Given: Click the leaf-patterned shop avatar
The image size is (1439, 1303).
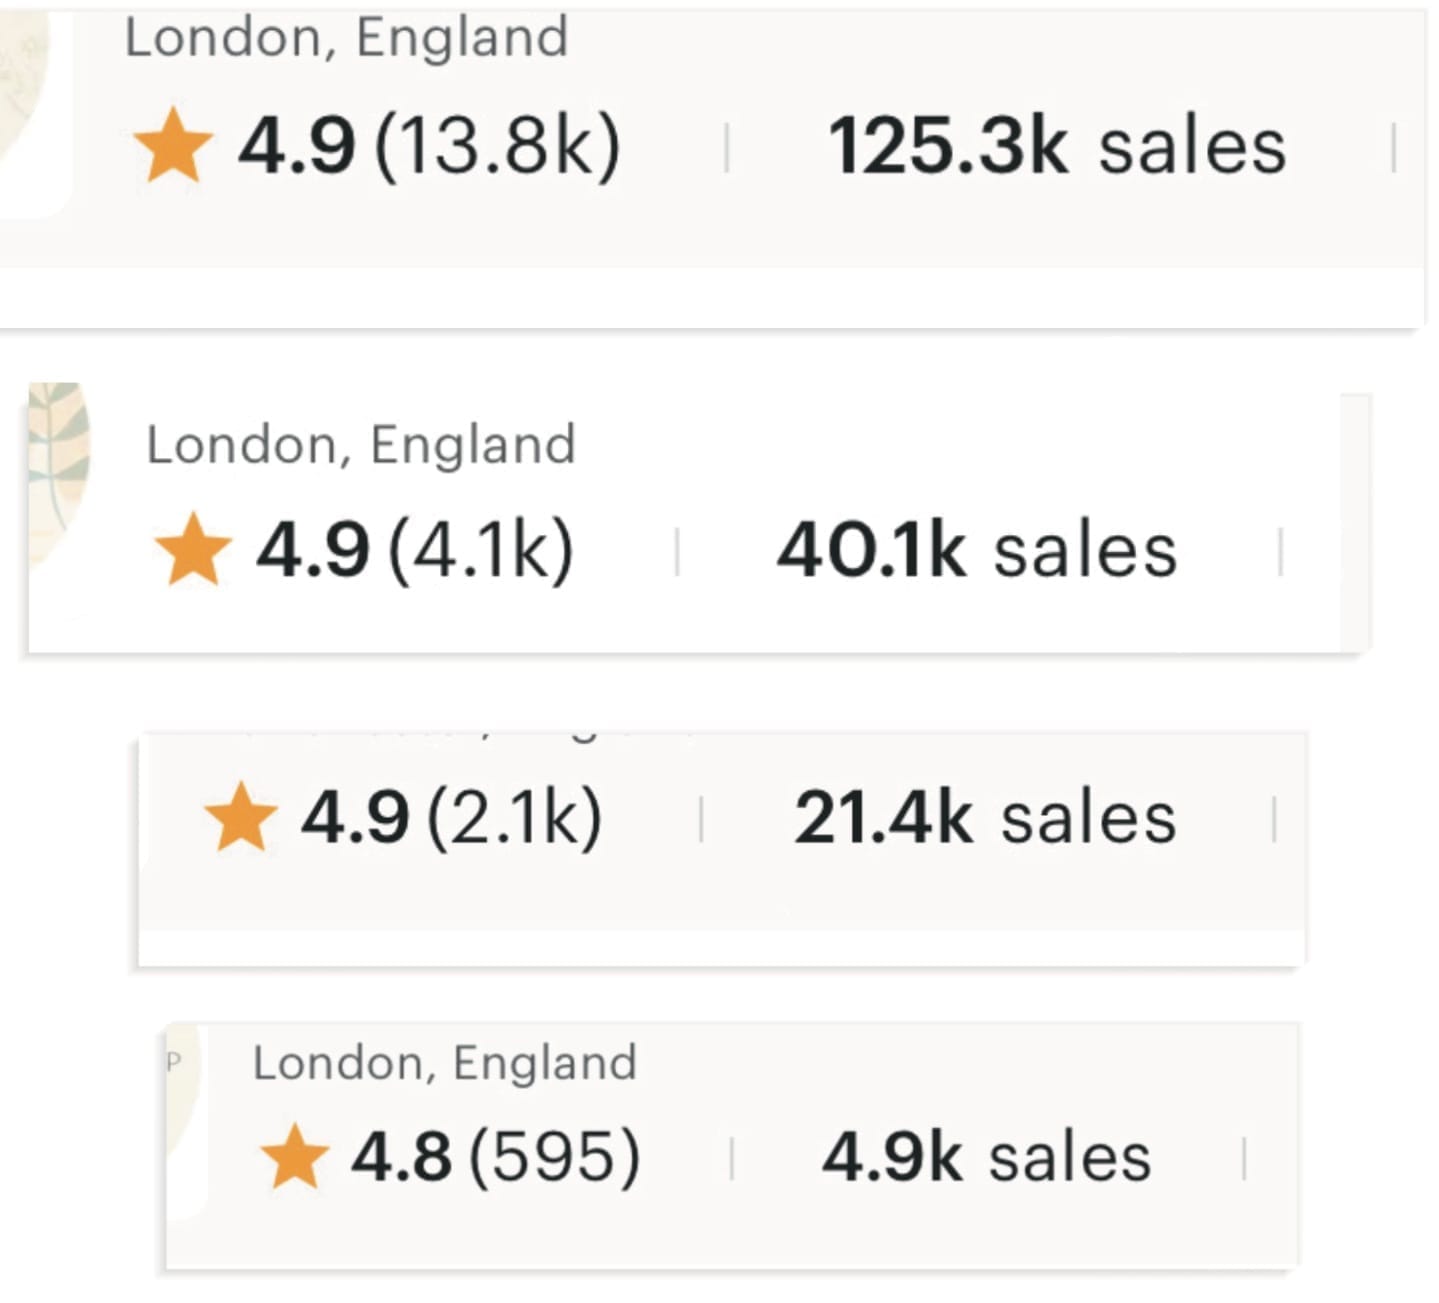Looking at the screenshot, I should (x=58, y=470).
